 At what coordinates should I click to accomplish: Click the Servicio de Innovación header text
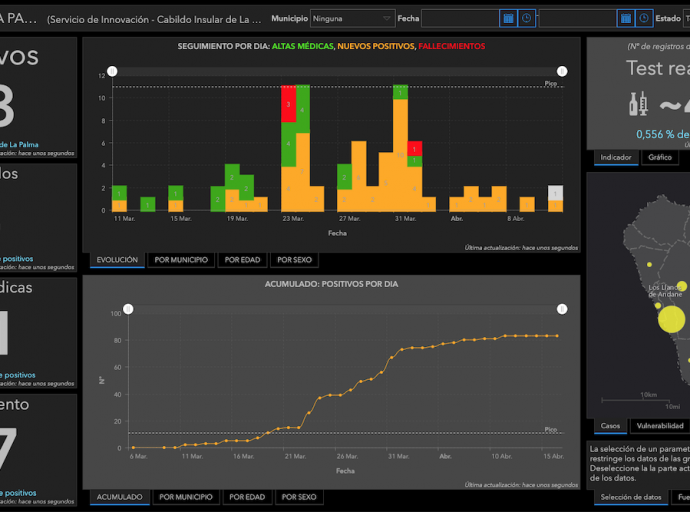coord(154,19)
